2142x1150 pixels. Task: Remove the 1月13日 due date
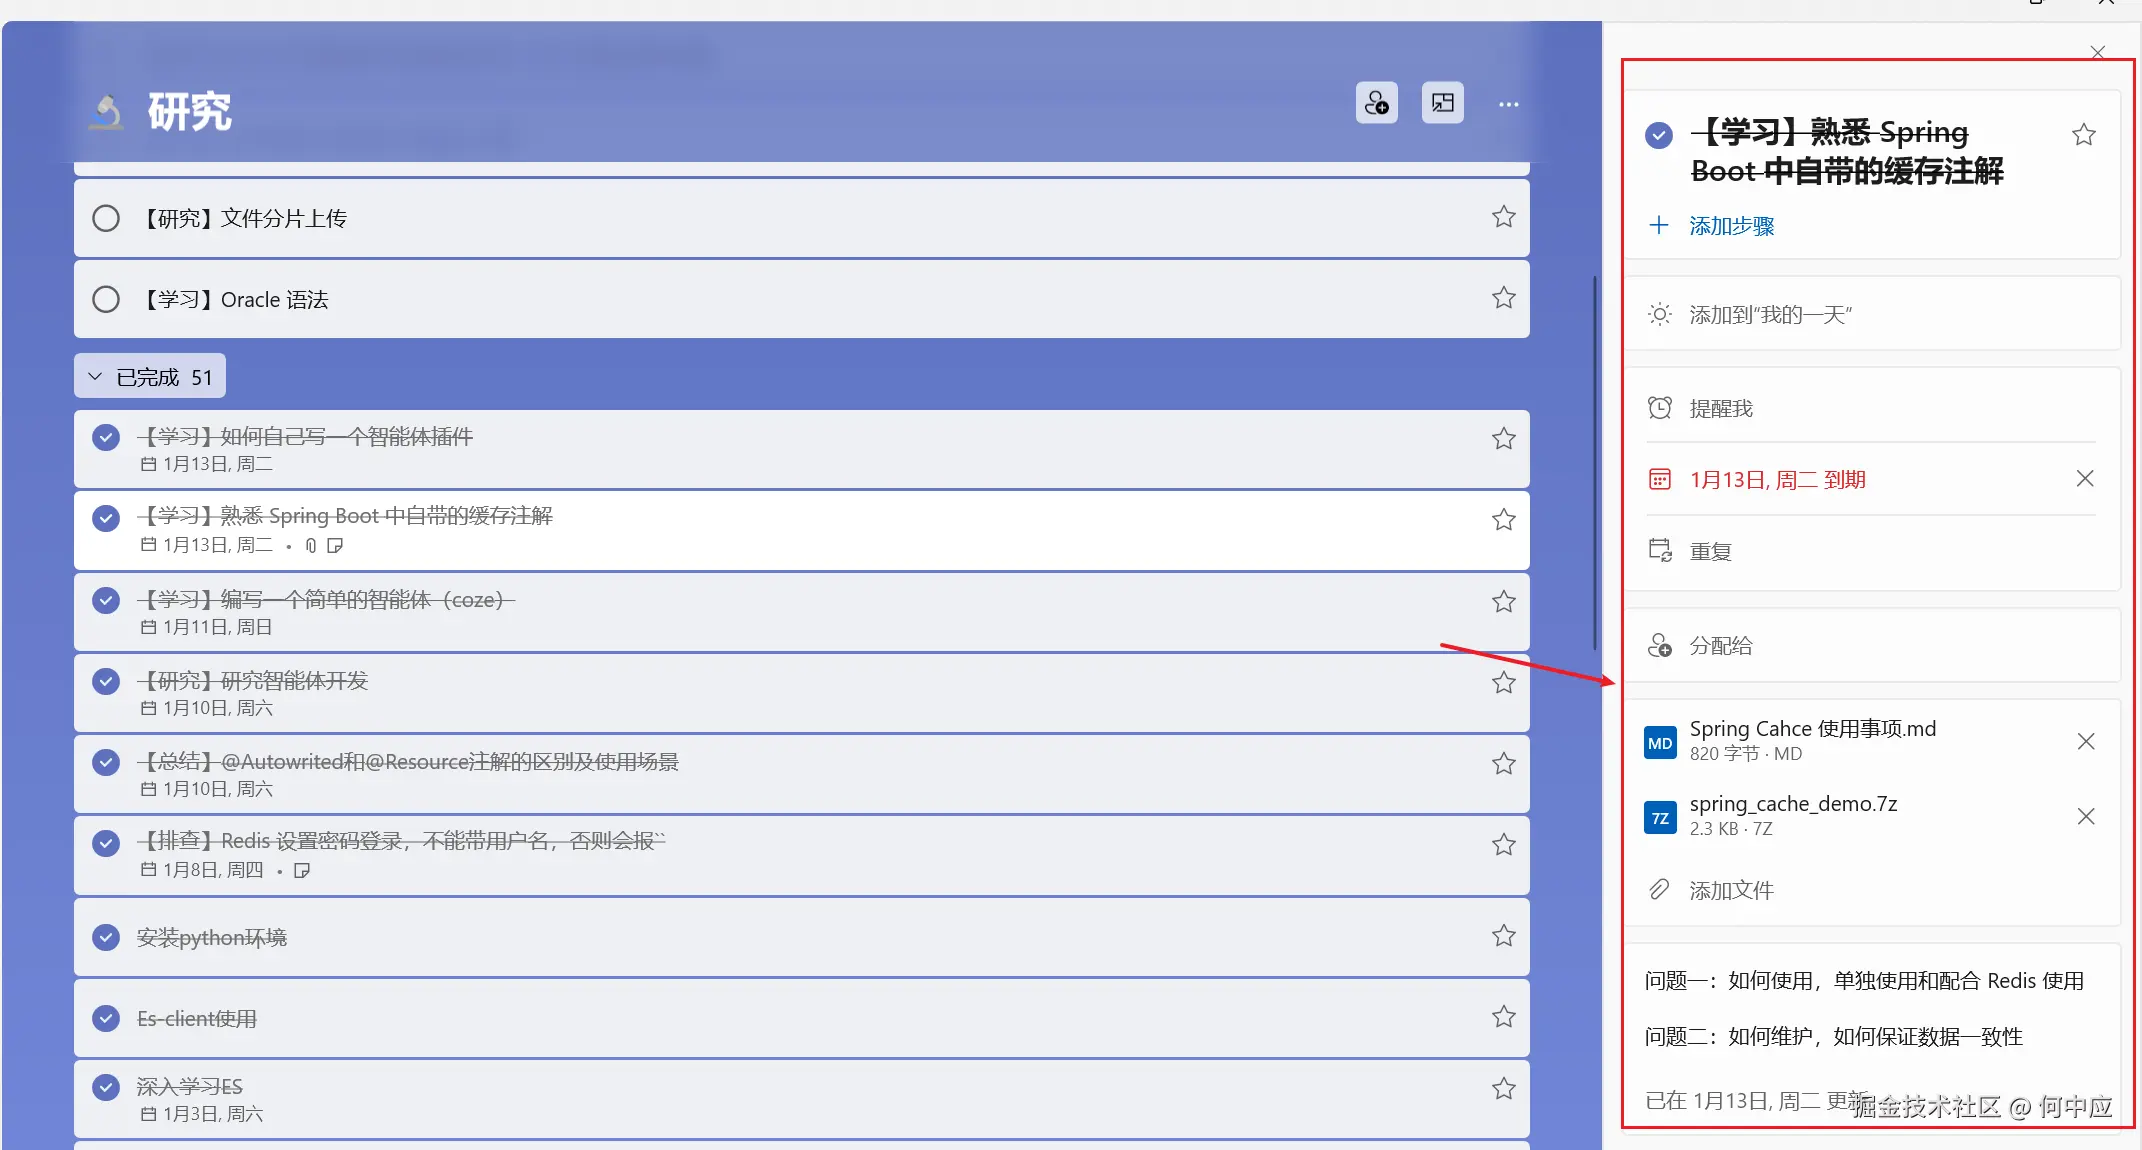point(2084,479)
